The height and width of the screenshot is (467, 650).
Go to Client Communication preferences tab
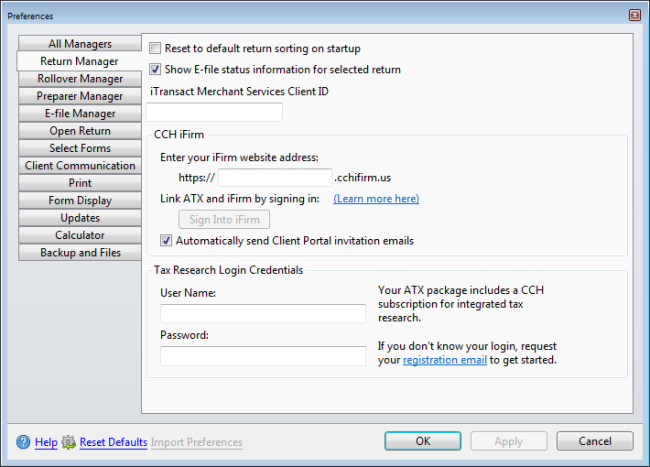click(80, 166)
